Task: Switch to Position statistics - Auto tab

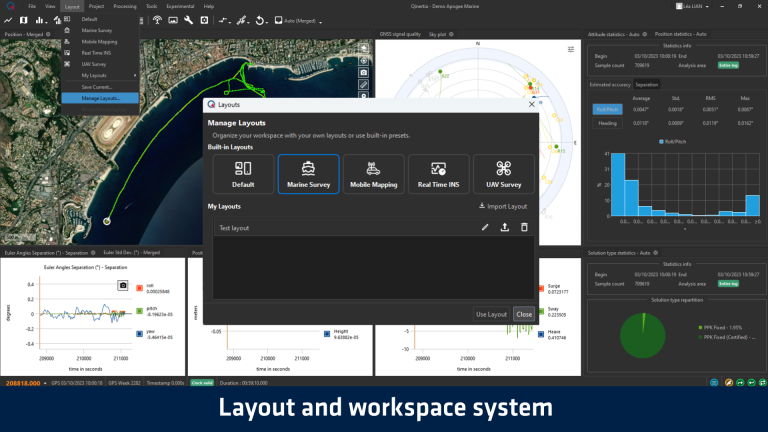Action: [680, 34]
